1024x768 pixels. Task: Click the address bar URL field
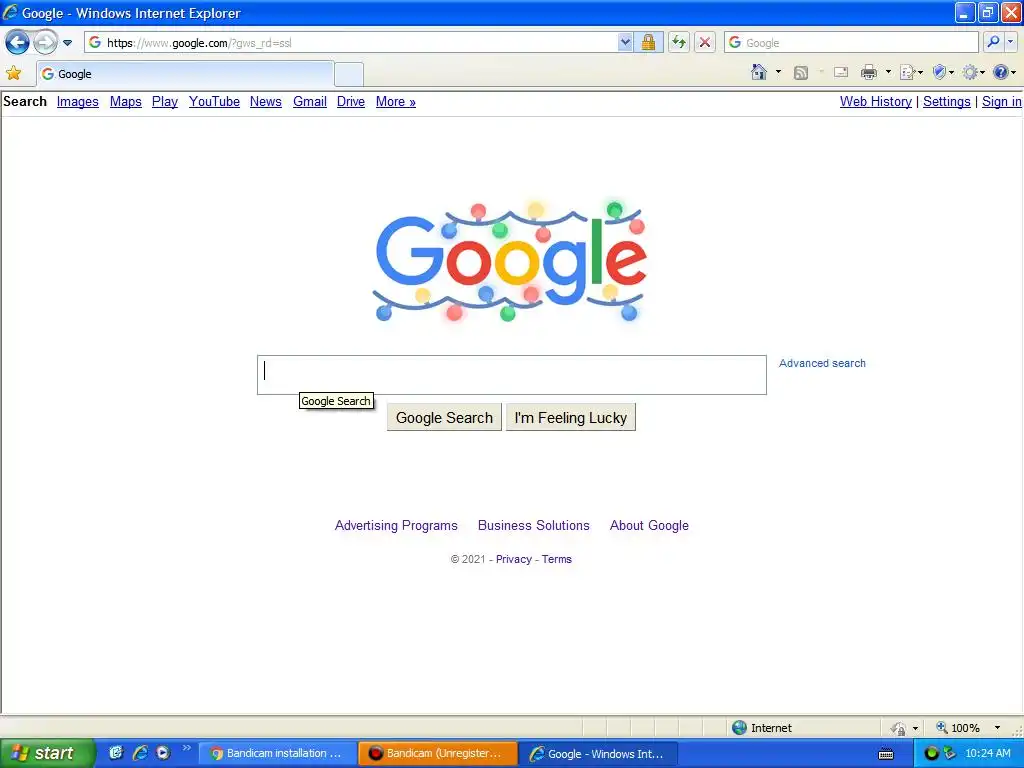[351, 43]
